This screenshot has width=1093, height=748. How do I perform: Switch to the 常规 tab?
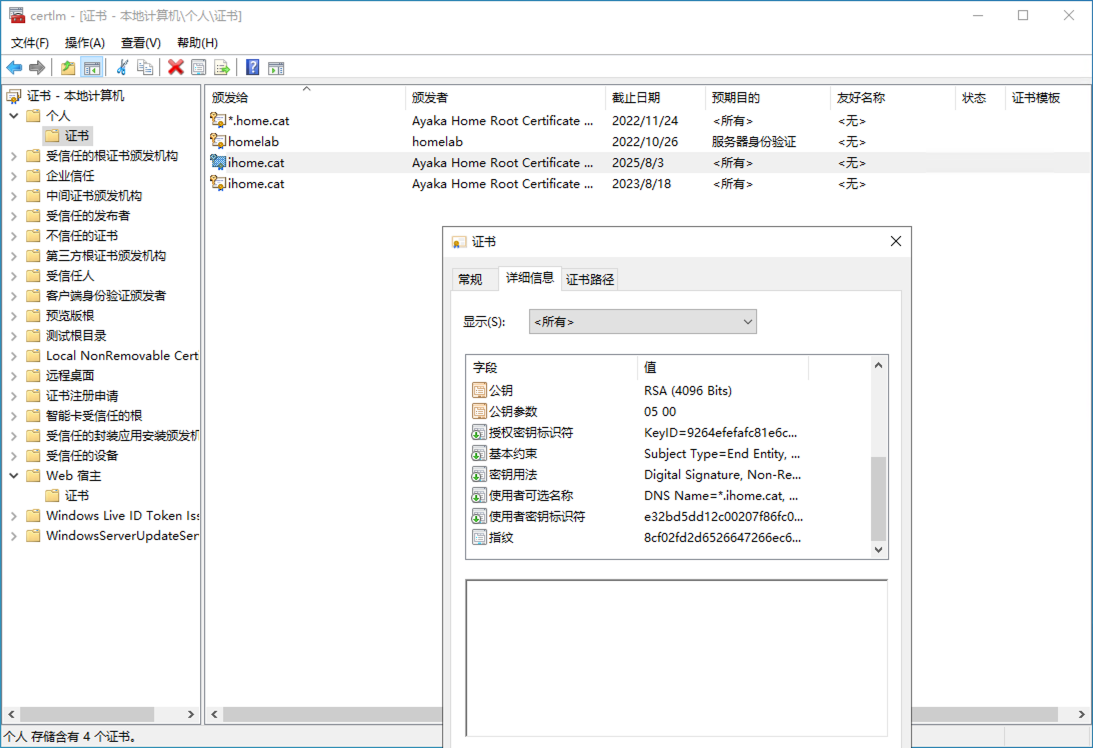(x=470, y=279)
